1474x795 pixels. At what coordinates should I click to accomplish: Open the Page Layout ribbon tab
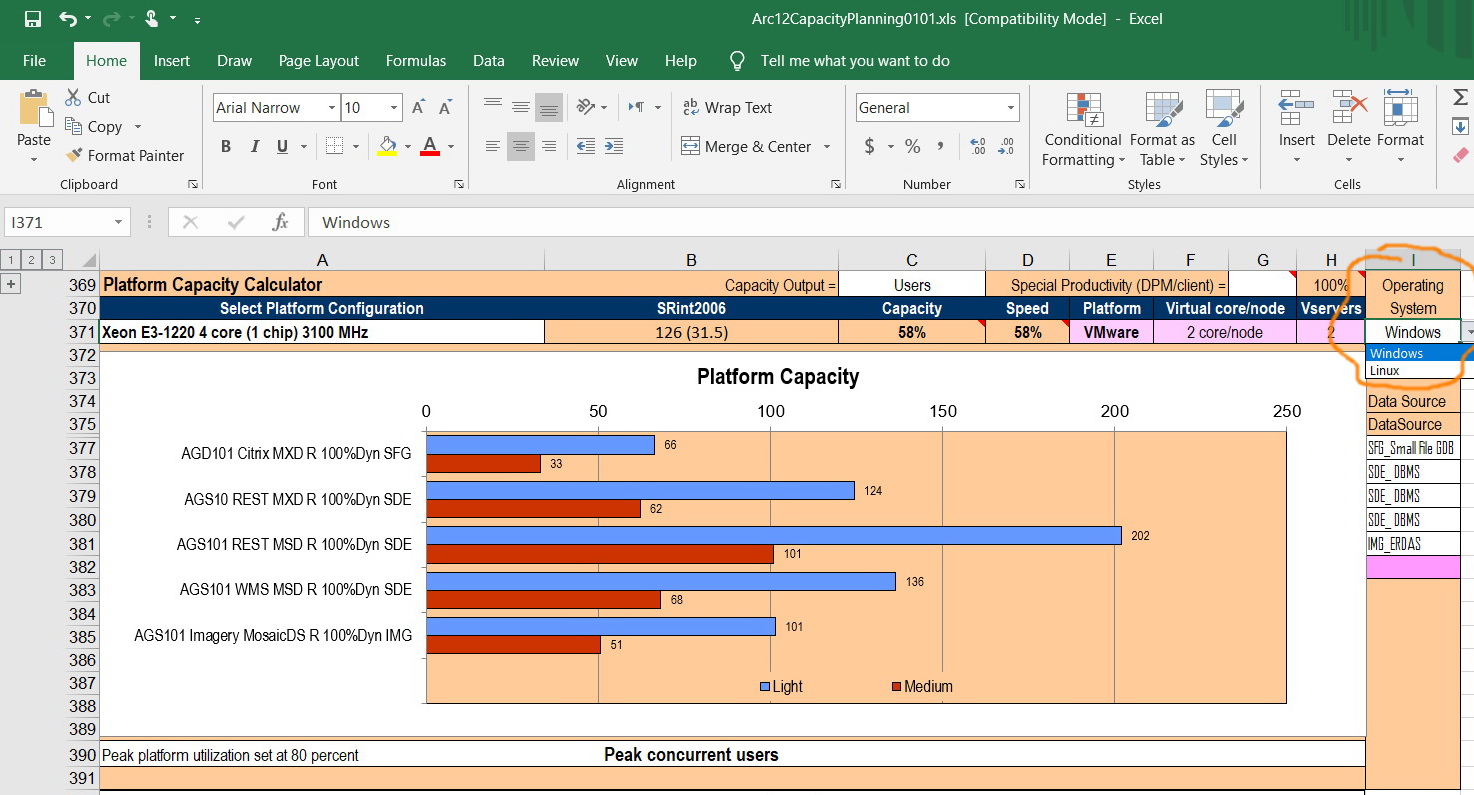click(318, 61)
